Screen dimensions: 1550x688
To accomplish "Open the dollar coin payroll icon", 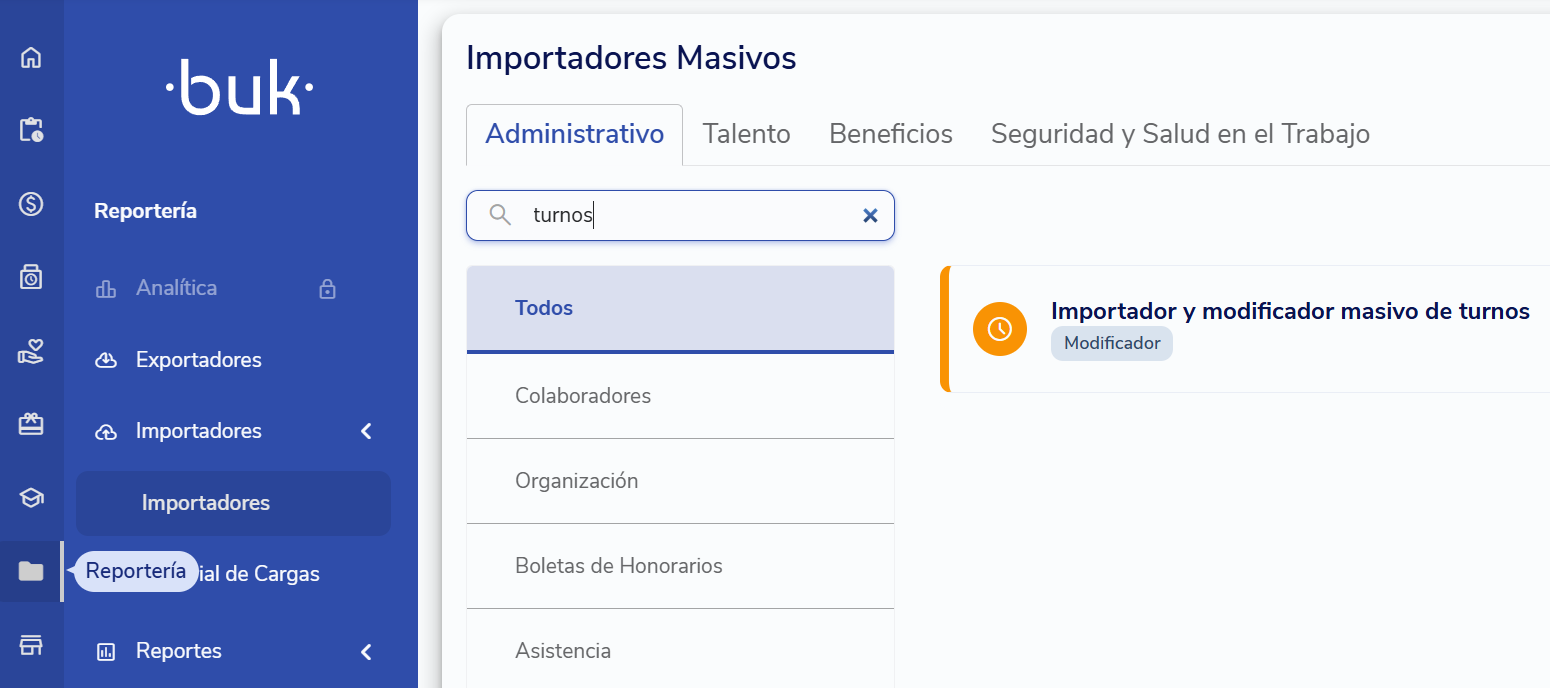I will click(31, 204).
